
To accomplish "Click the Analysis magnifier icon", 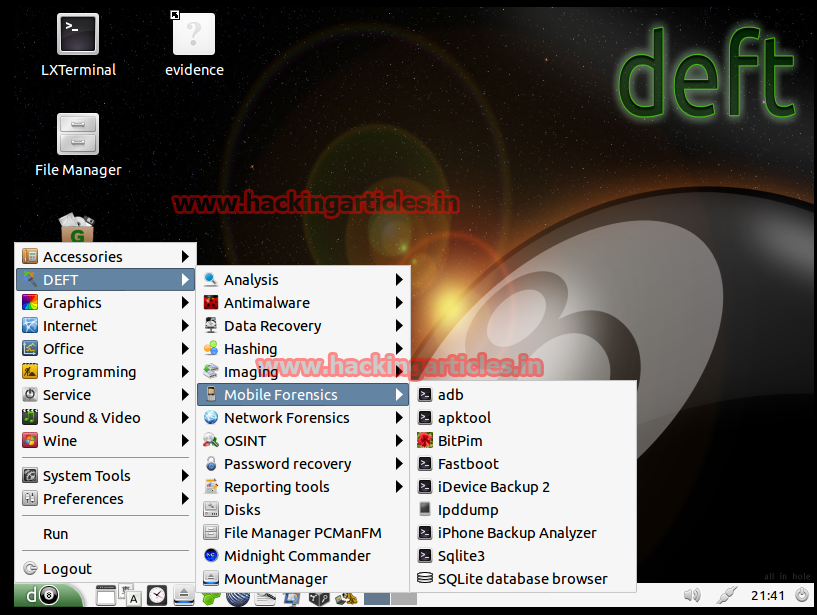I will [211, 279].
